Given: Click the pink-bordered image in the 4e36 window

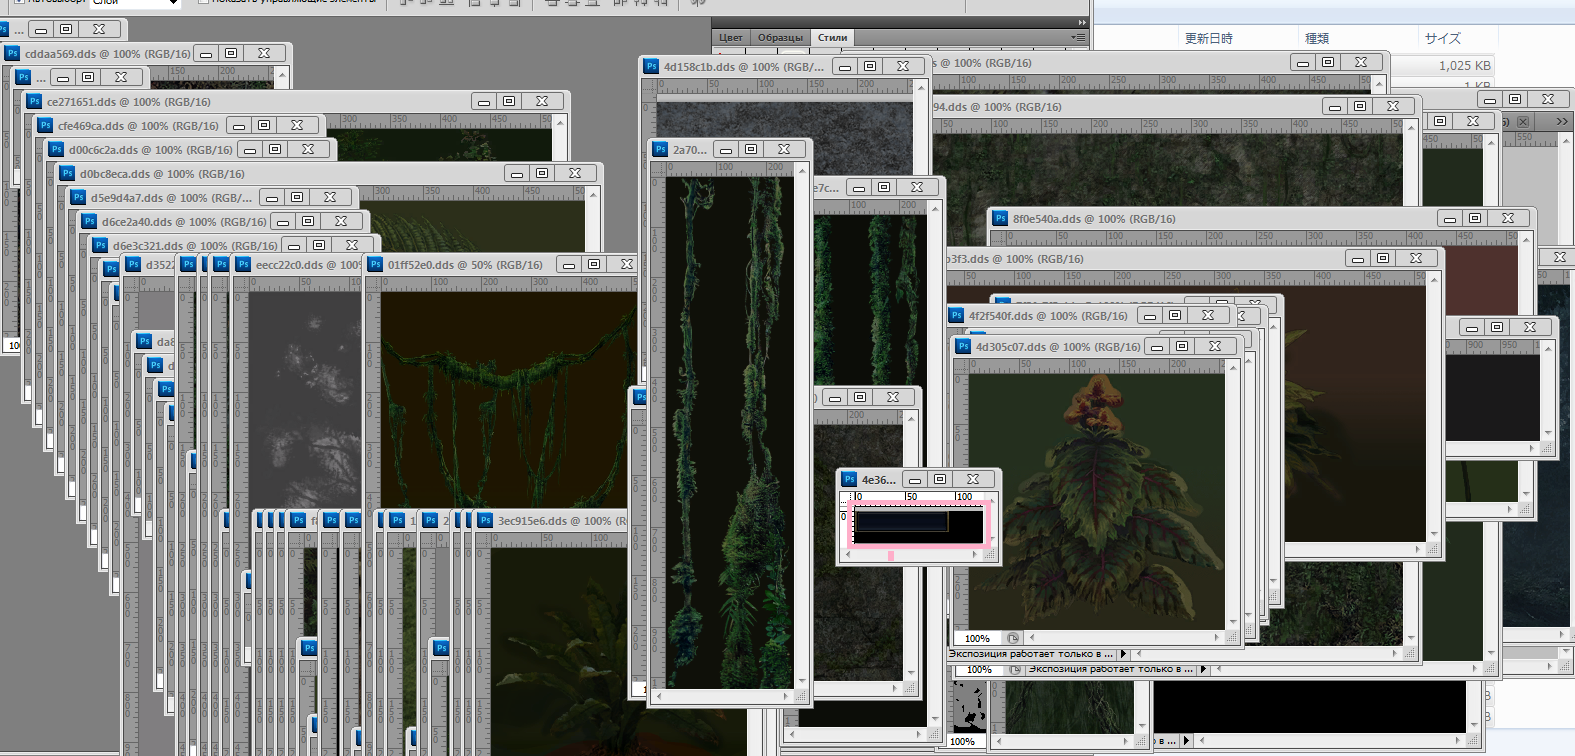Looking at the screenshot, I should tap(918, 524).
